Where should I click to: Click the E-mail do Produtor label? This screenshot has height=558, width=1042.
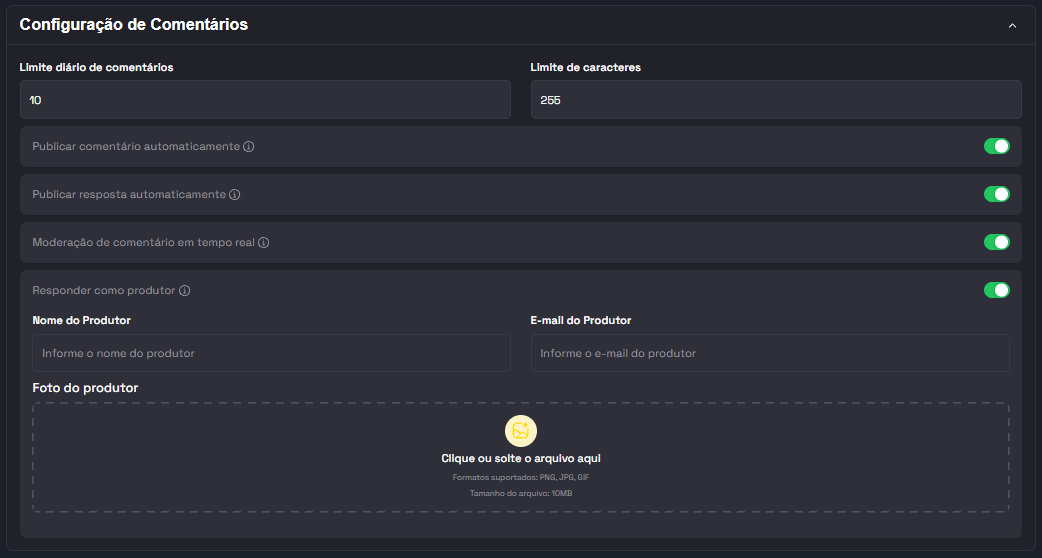pyautogui.click(x=580, y=321)
